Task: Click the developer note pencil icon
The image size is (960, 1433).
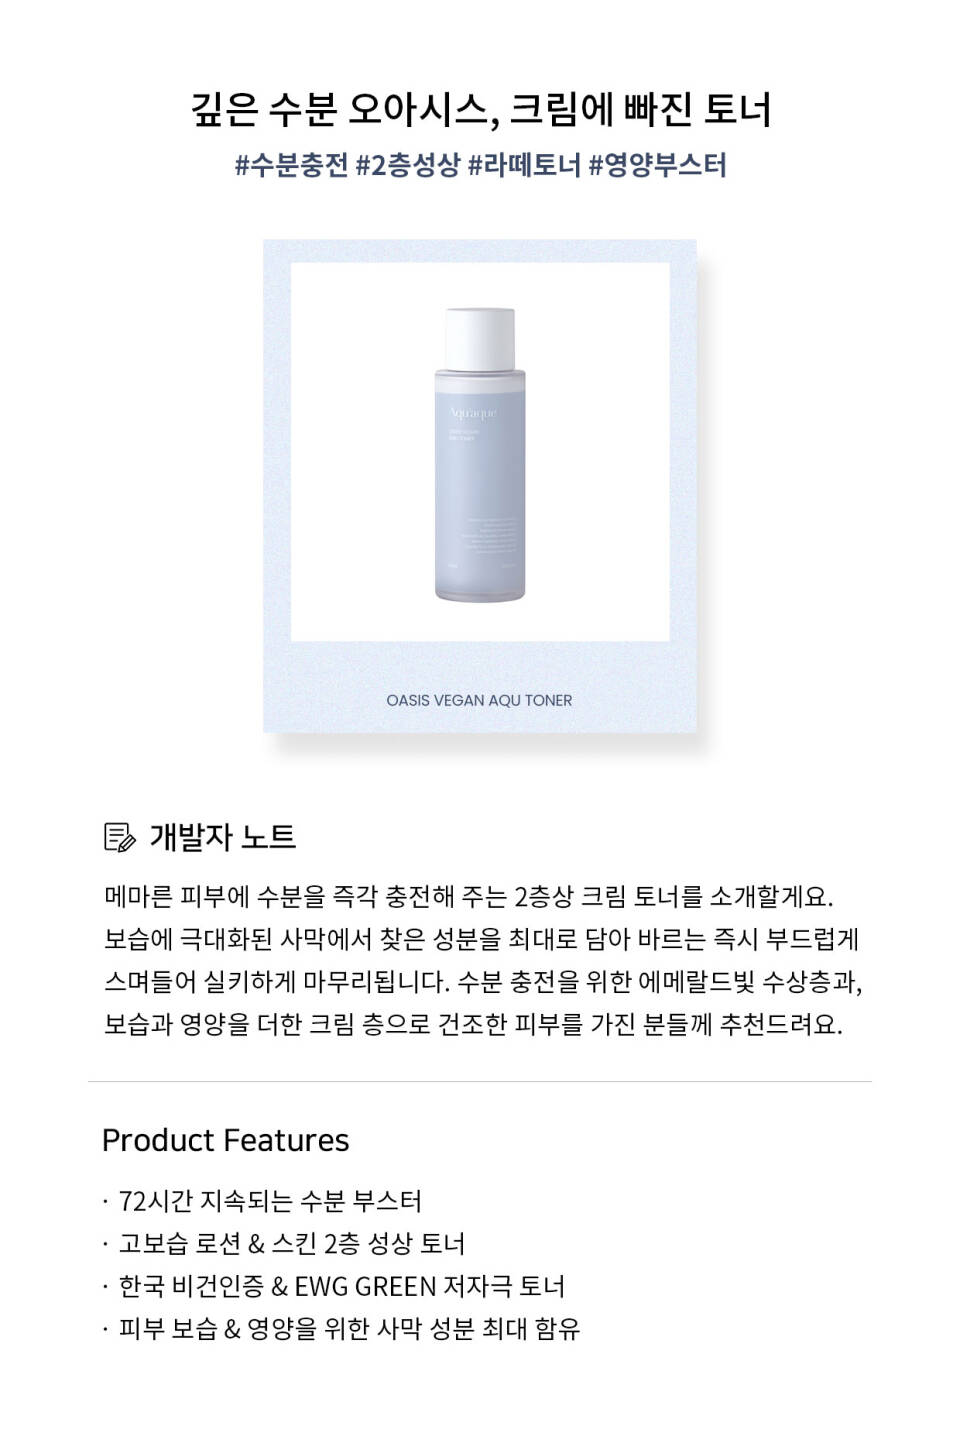Action: click(120, 837)
